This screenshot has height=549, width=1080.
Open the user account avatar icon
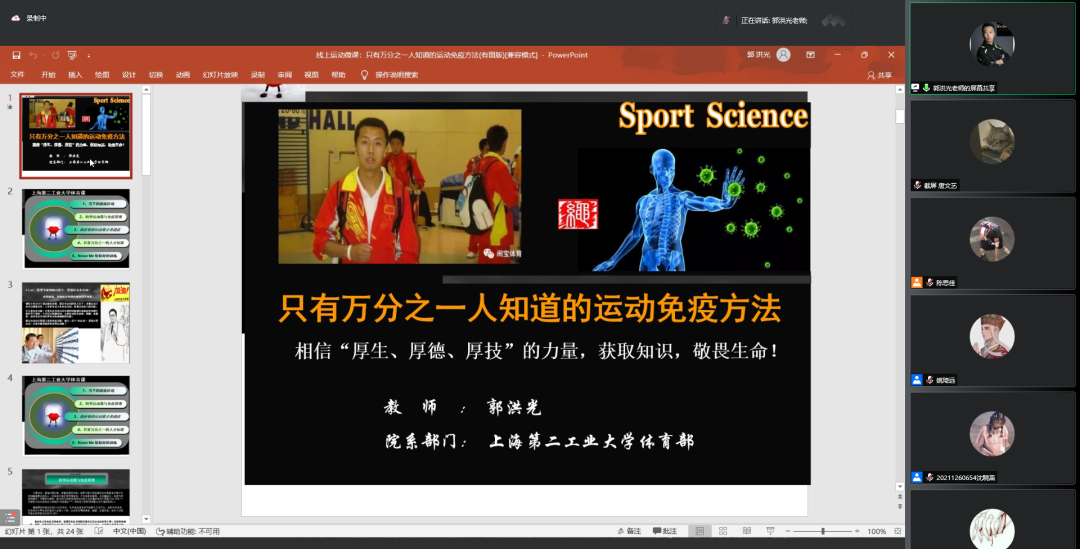tap(783, 55)
